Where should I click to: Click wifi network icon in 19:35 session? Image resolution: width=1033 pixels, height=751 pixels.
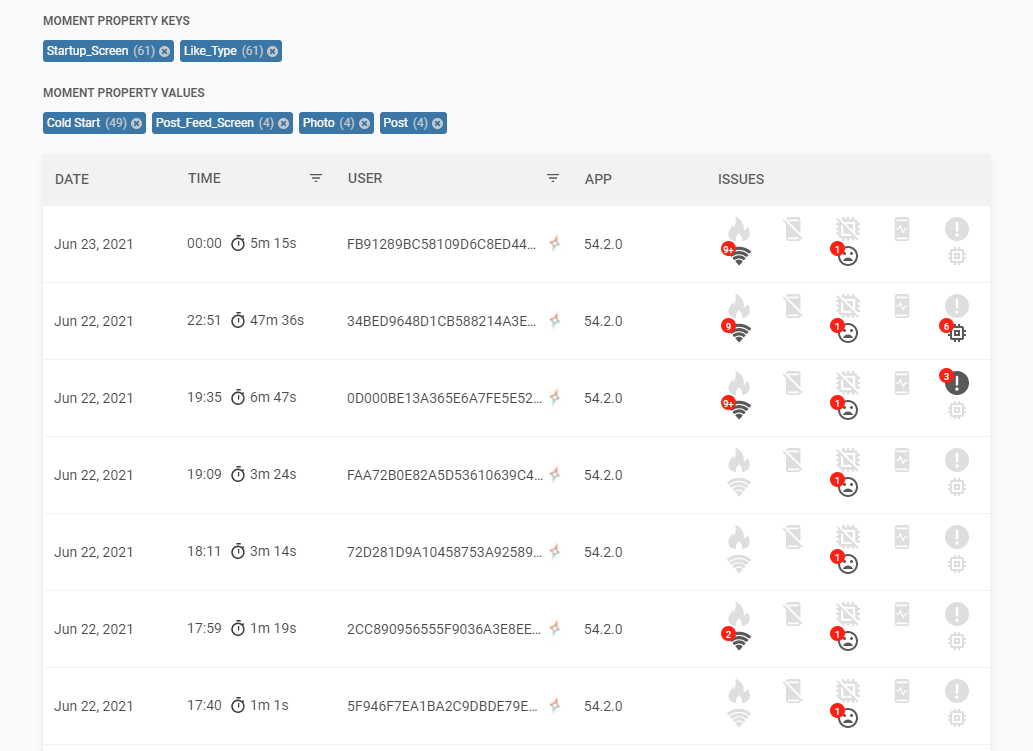pyautogui.click(x=739, y=410)
